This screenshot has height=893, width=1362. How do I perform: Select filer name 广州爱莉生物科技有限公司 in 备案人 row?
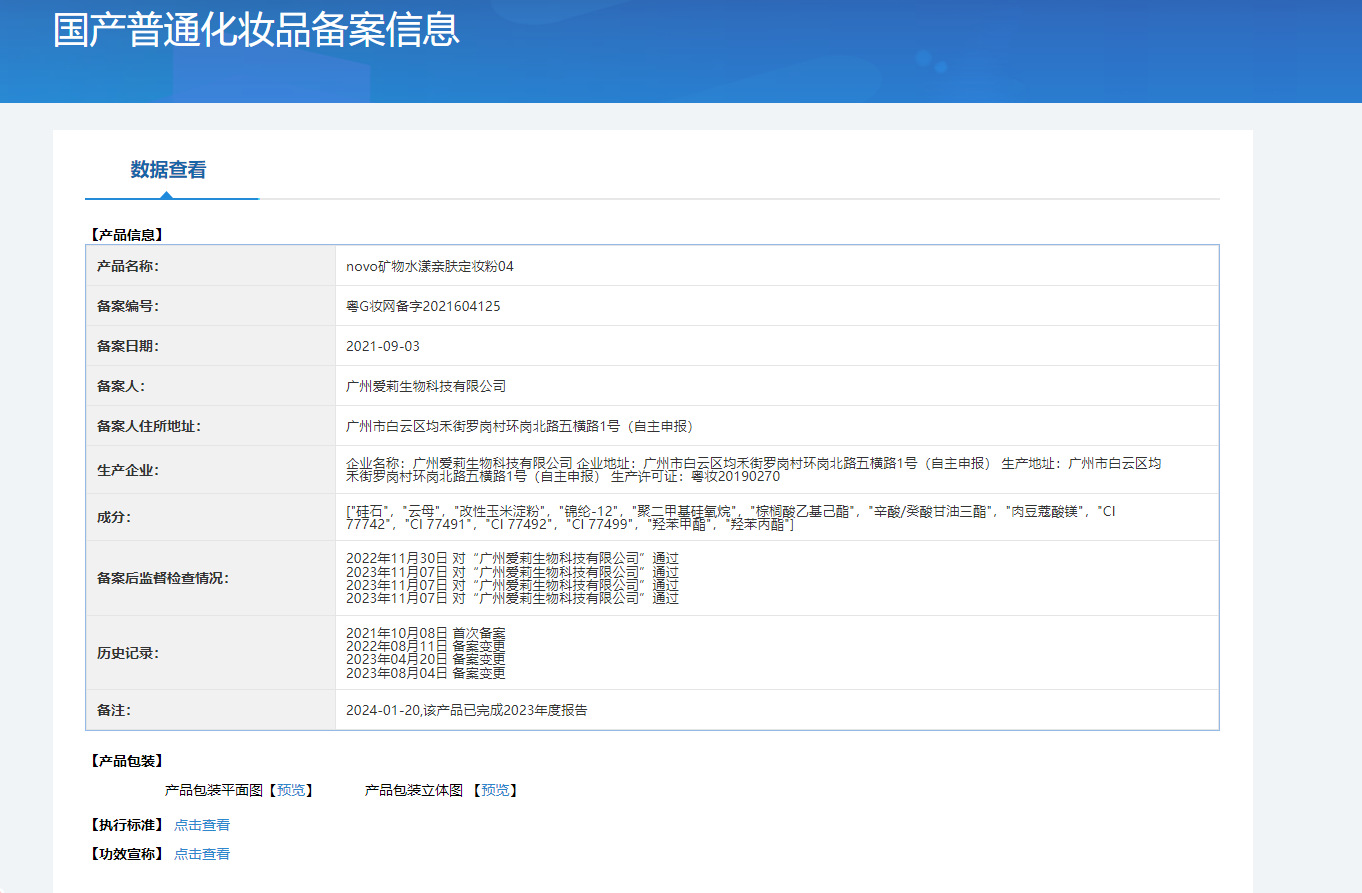[426, 386]
